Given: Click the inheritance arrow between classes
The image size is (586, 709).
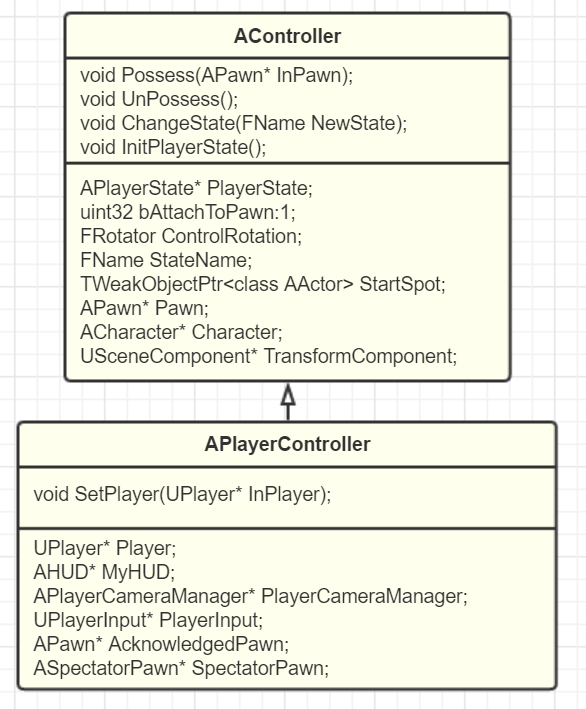Looking at the screenshot, I should point(288,402).
